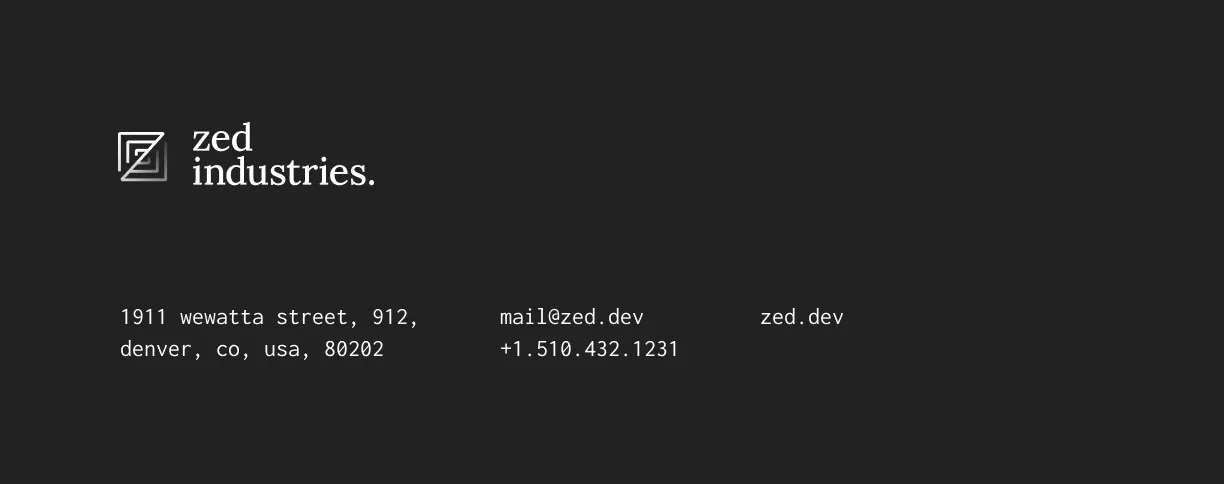
Task: Click the city name "denver,"
Action: [x=162, y=350]
